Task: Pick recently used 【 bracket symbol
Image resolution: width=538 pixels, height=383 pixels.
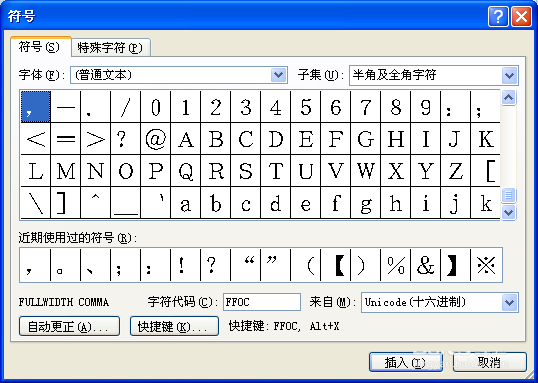Action: 336,265
